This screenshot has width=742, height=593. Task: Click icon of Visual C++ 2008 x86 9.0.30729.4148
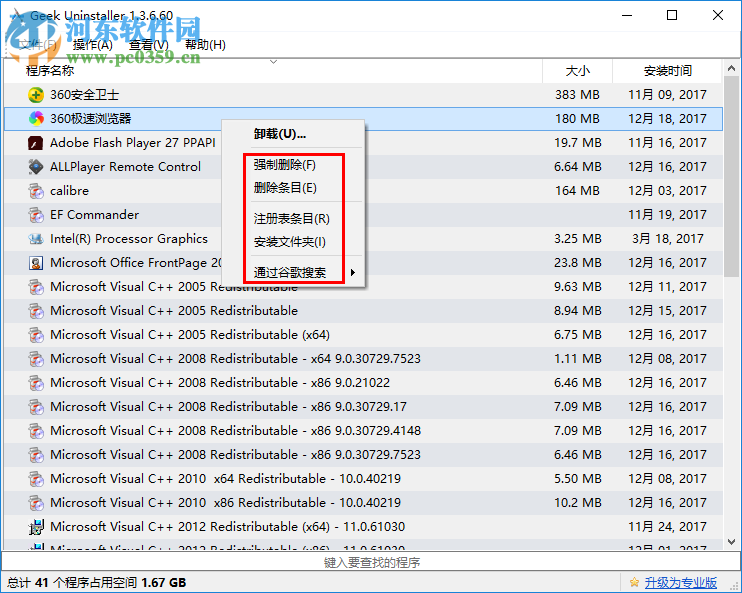tap(36, 431)
